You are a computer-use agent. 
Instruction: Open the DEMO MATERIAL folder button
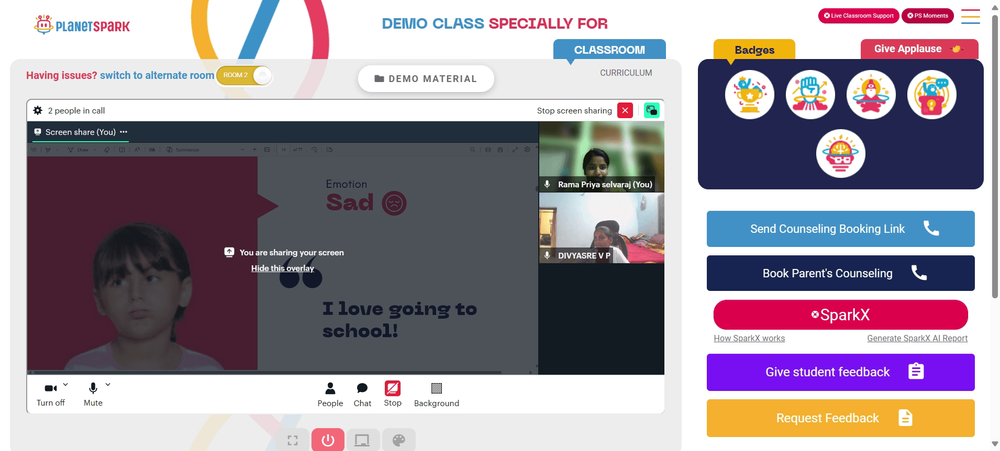426,78
